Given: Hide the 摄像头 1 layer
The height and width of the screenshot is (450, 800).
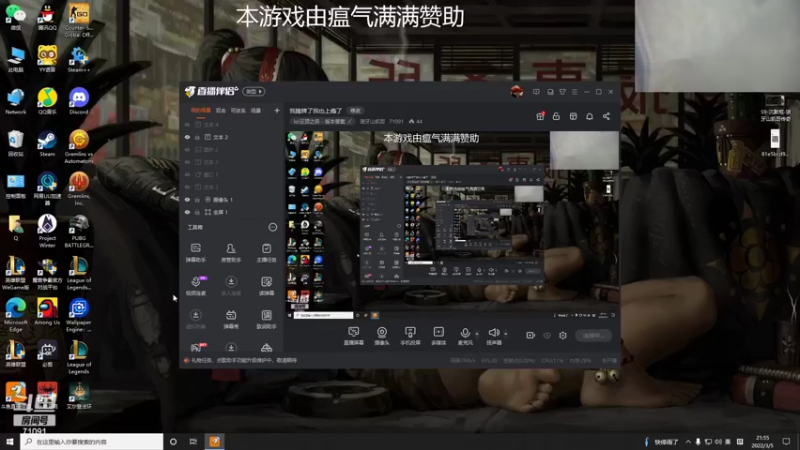Looking at the screenshot, I should click(187, 199).
